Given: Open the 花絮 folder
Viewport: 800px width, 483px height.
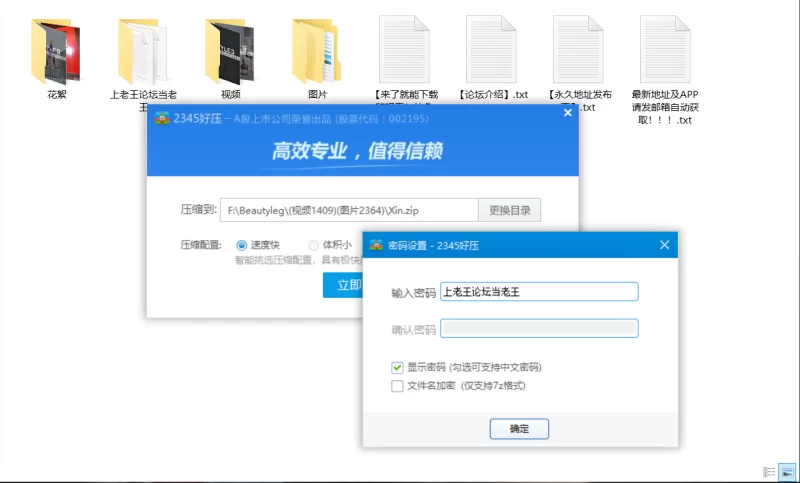Looking at the screenshot, I should tap(56, 52).
